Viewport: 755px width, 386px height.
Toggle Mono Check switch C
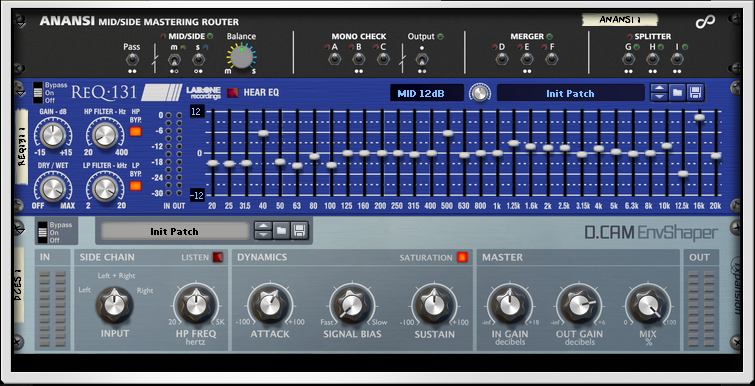[x=383, y=59]
